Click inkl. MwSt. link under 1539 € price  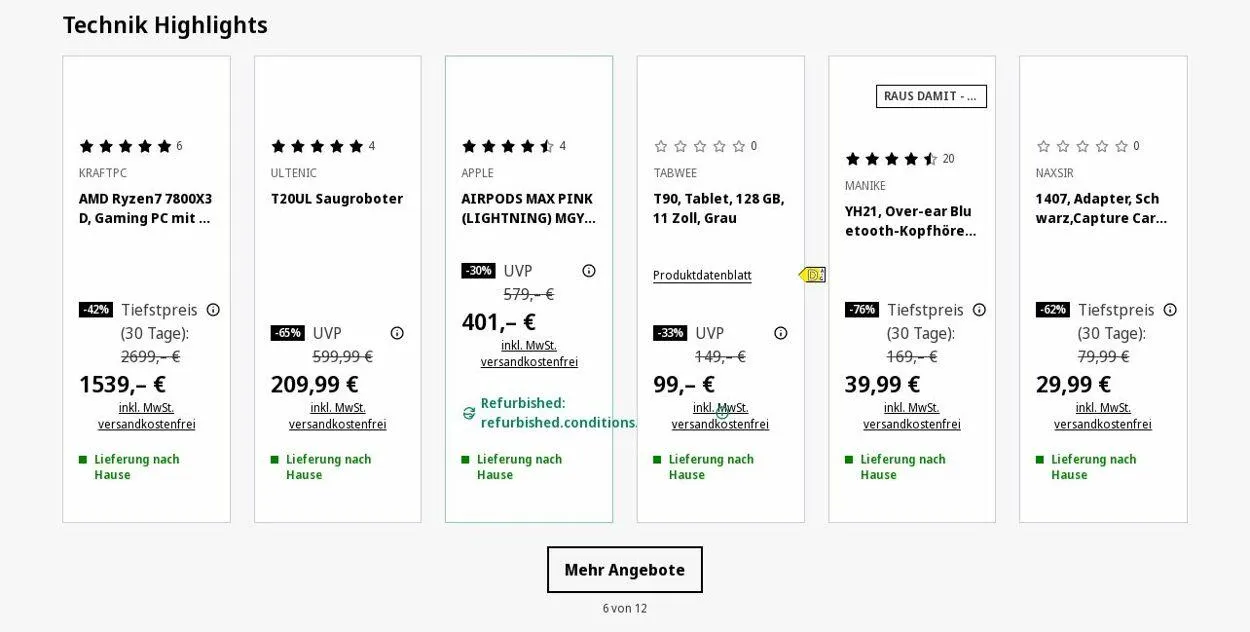146,408
